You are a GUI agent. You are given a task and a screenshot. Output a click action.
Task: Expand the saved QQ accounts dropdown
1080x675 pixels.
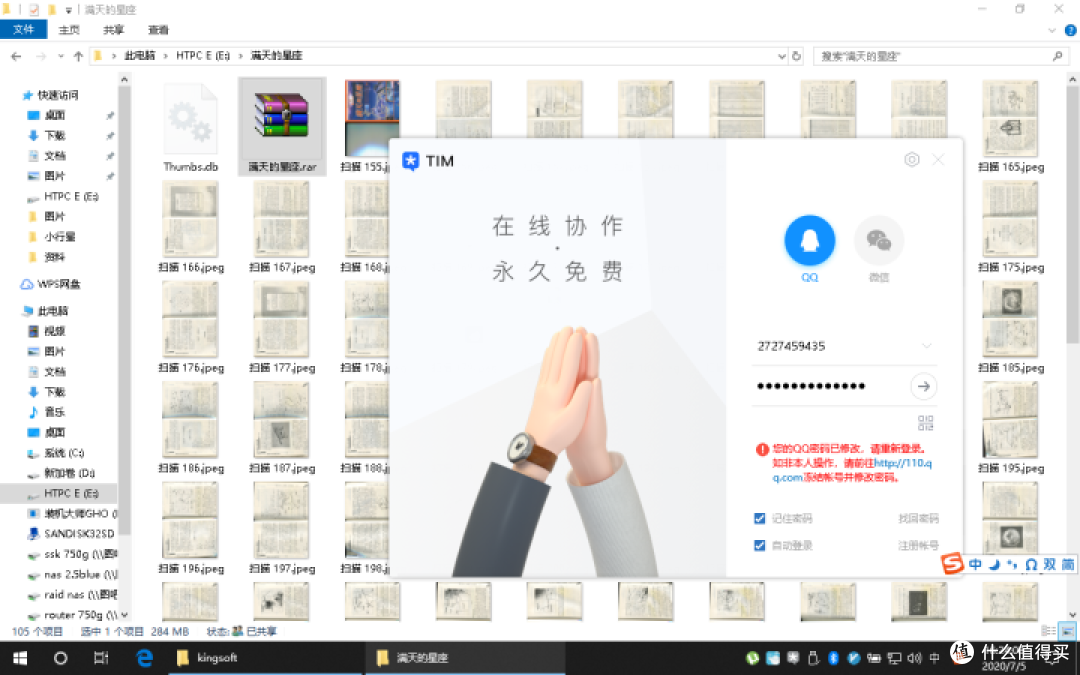pos(926,346)
